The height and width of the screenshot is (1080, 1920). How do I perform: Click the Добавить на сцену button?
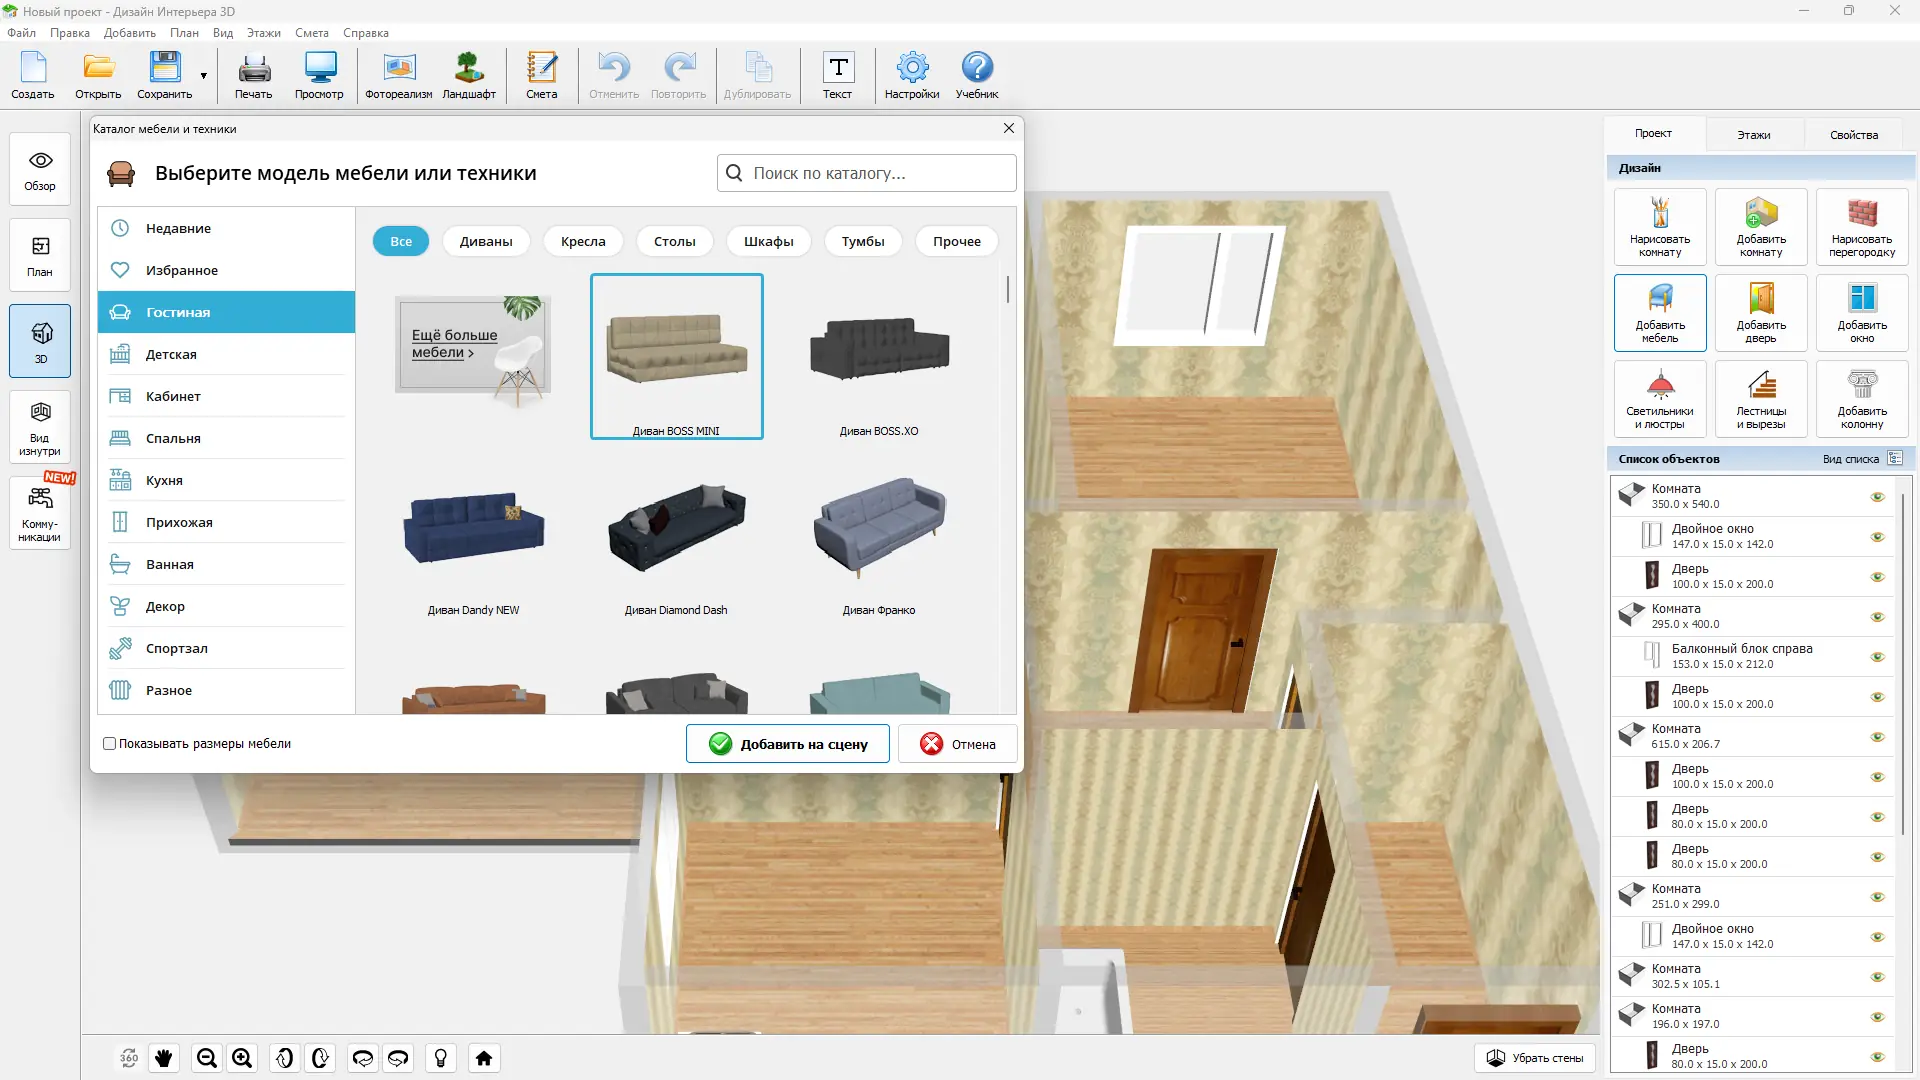click(x=787, y=744)
